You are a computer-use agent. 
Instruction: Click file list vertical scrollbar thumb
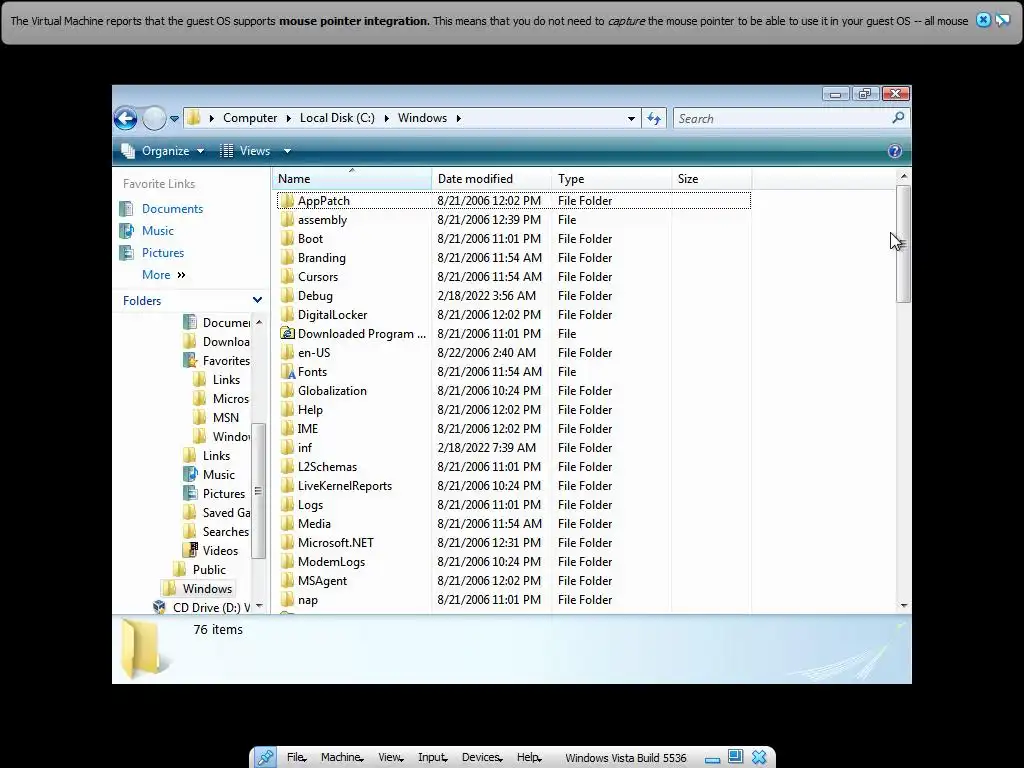pyautogui.click(x=904, y=244)
